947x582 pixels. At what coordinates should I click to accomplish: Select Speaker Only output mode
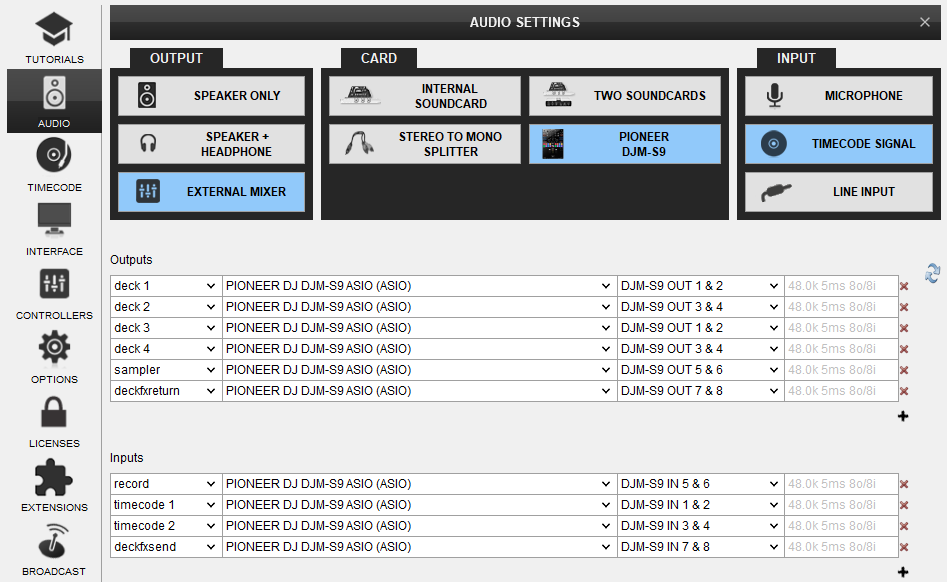point(211,95)
